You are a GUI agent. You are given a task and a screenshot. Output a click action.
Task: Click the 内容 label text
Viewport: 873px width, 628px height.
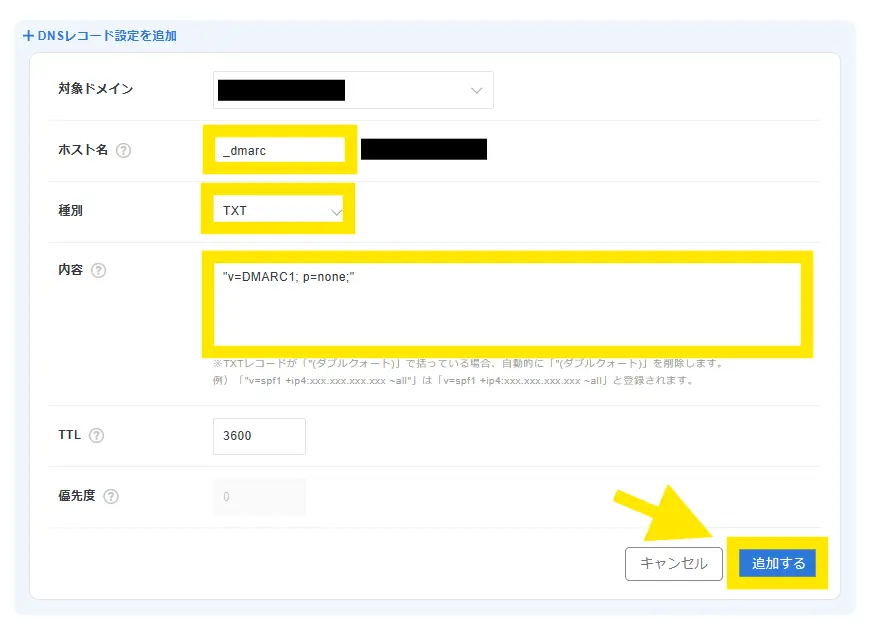point(71,271)
